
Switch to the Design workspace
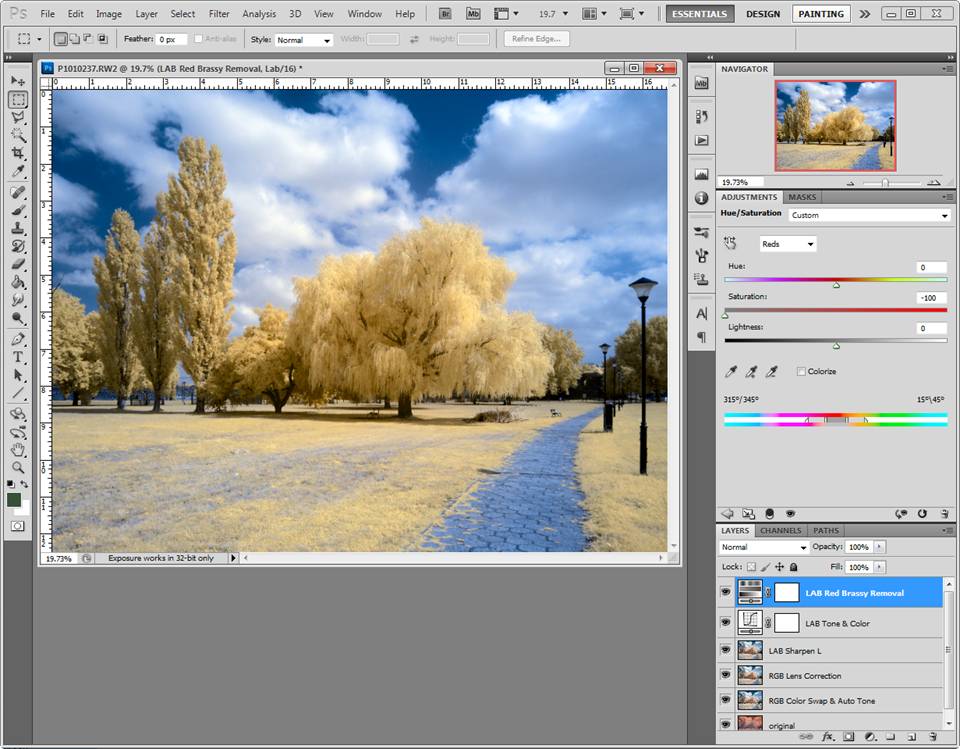(x=763, y=13)
